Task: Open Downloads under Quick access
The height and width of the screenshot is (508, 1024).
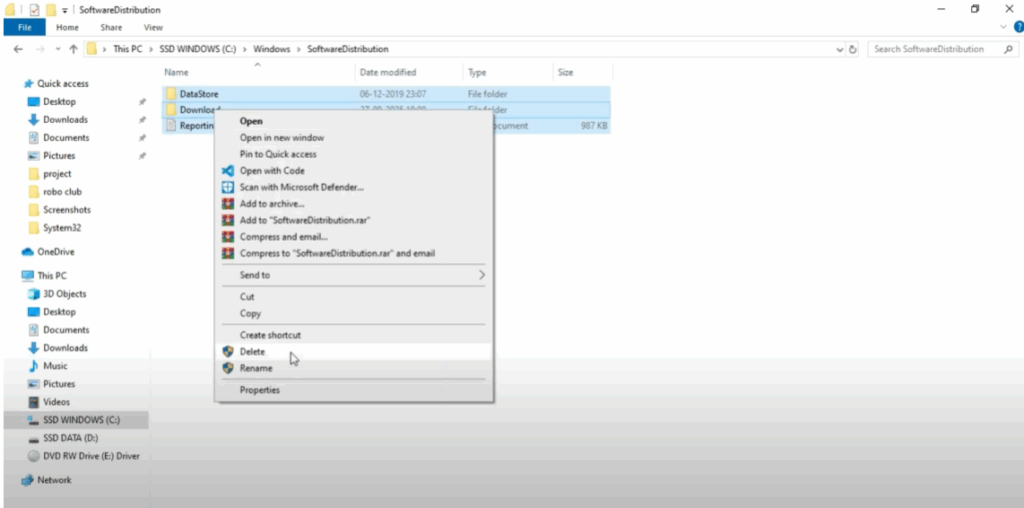Action: click(65, 119)
